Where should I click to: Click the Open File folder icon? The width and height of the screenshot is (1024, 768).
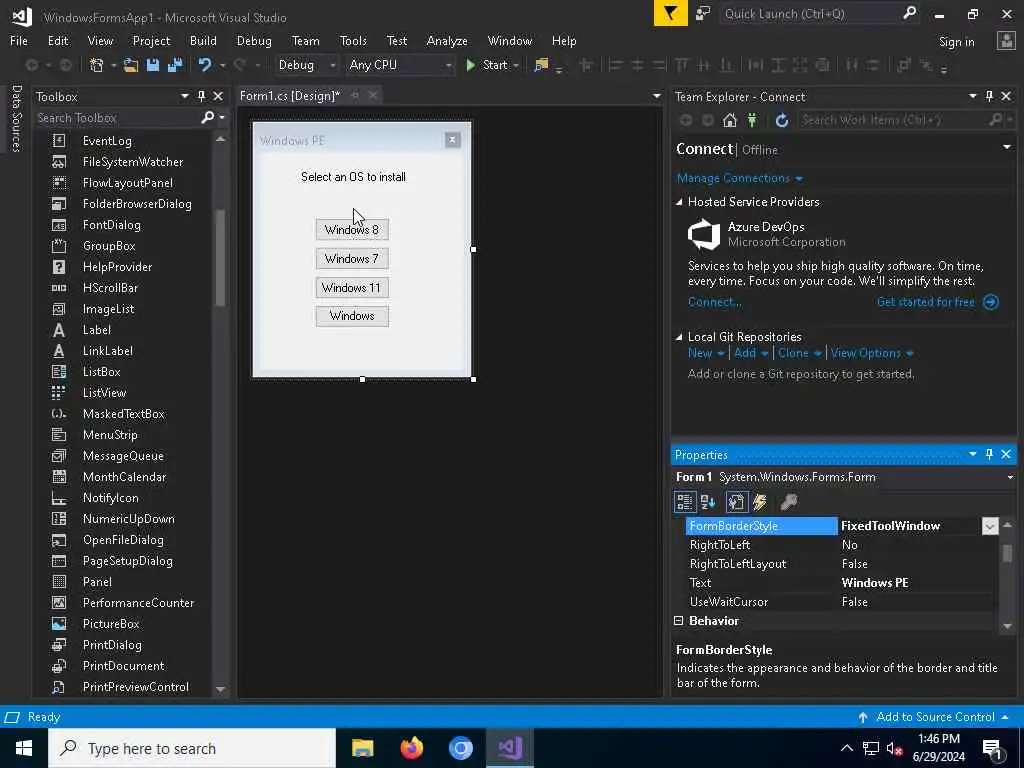(131, 65)
